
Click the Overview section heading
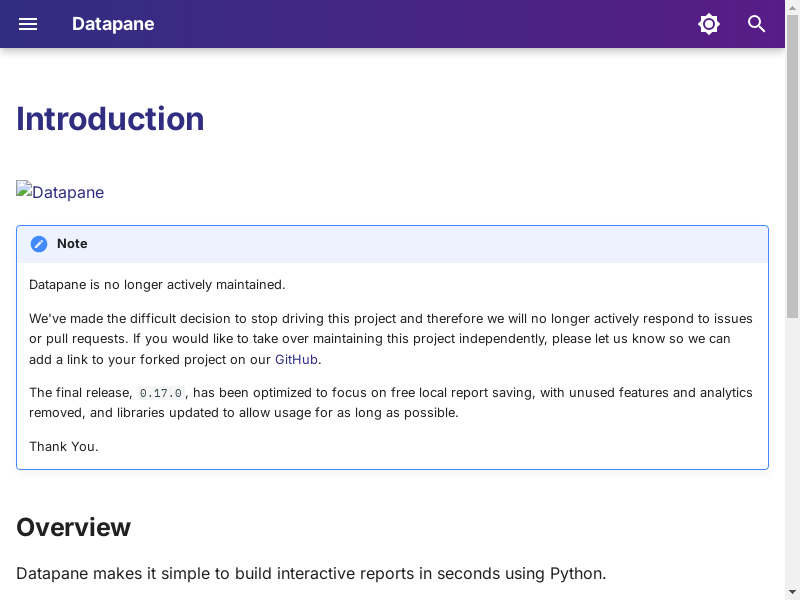pyautogui.click(x=73, y=527)
